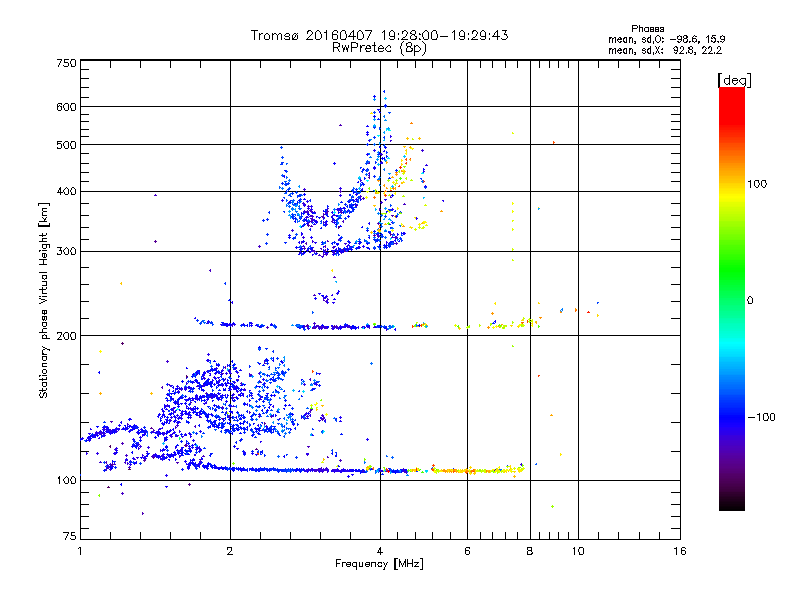Image resolution: width=800 pixels, height=600 pixels.
Task: Click the x-axis '2' tick label
Action: pyautogui.click(x=230, y=551)
